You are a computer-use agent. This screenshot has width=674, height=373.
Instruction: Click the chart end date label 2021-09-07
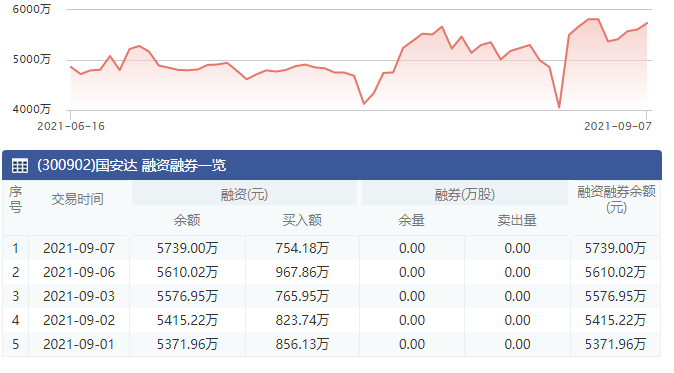[618, 126]
